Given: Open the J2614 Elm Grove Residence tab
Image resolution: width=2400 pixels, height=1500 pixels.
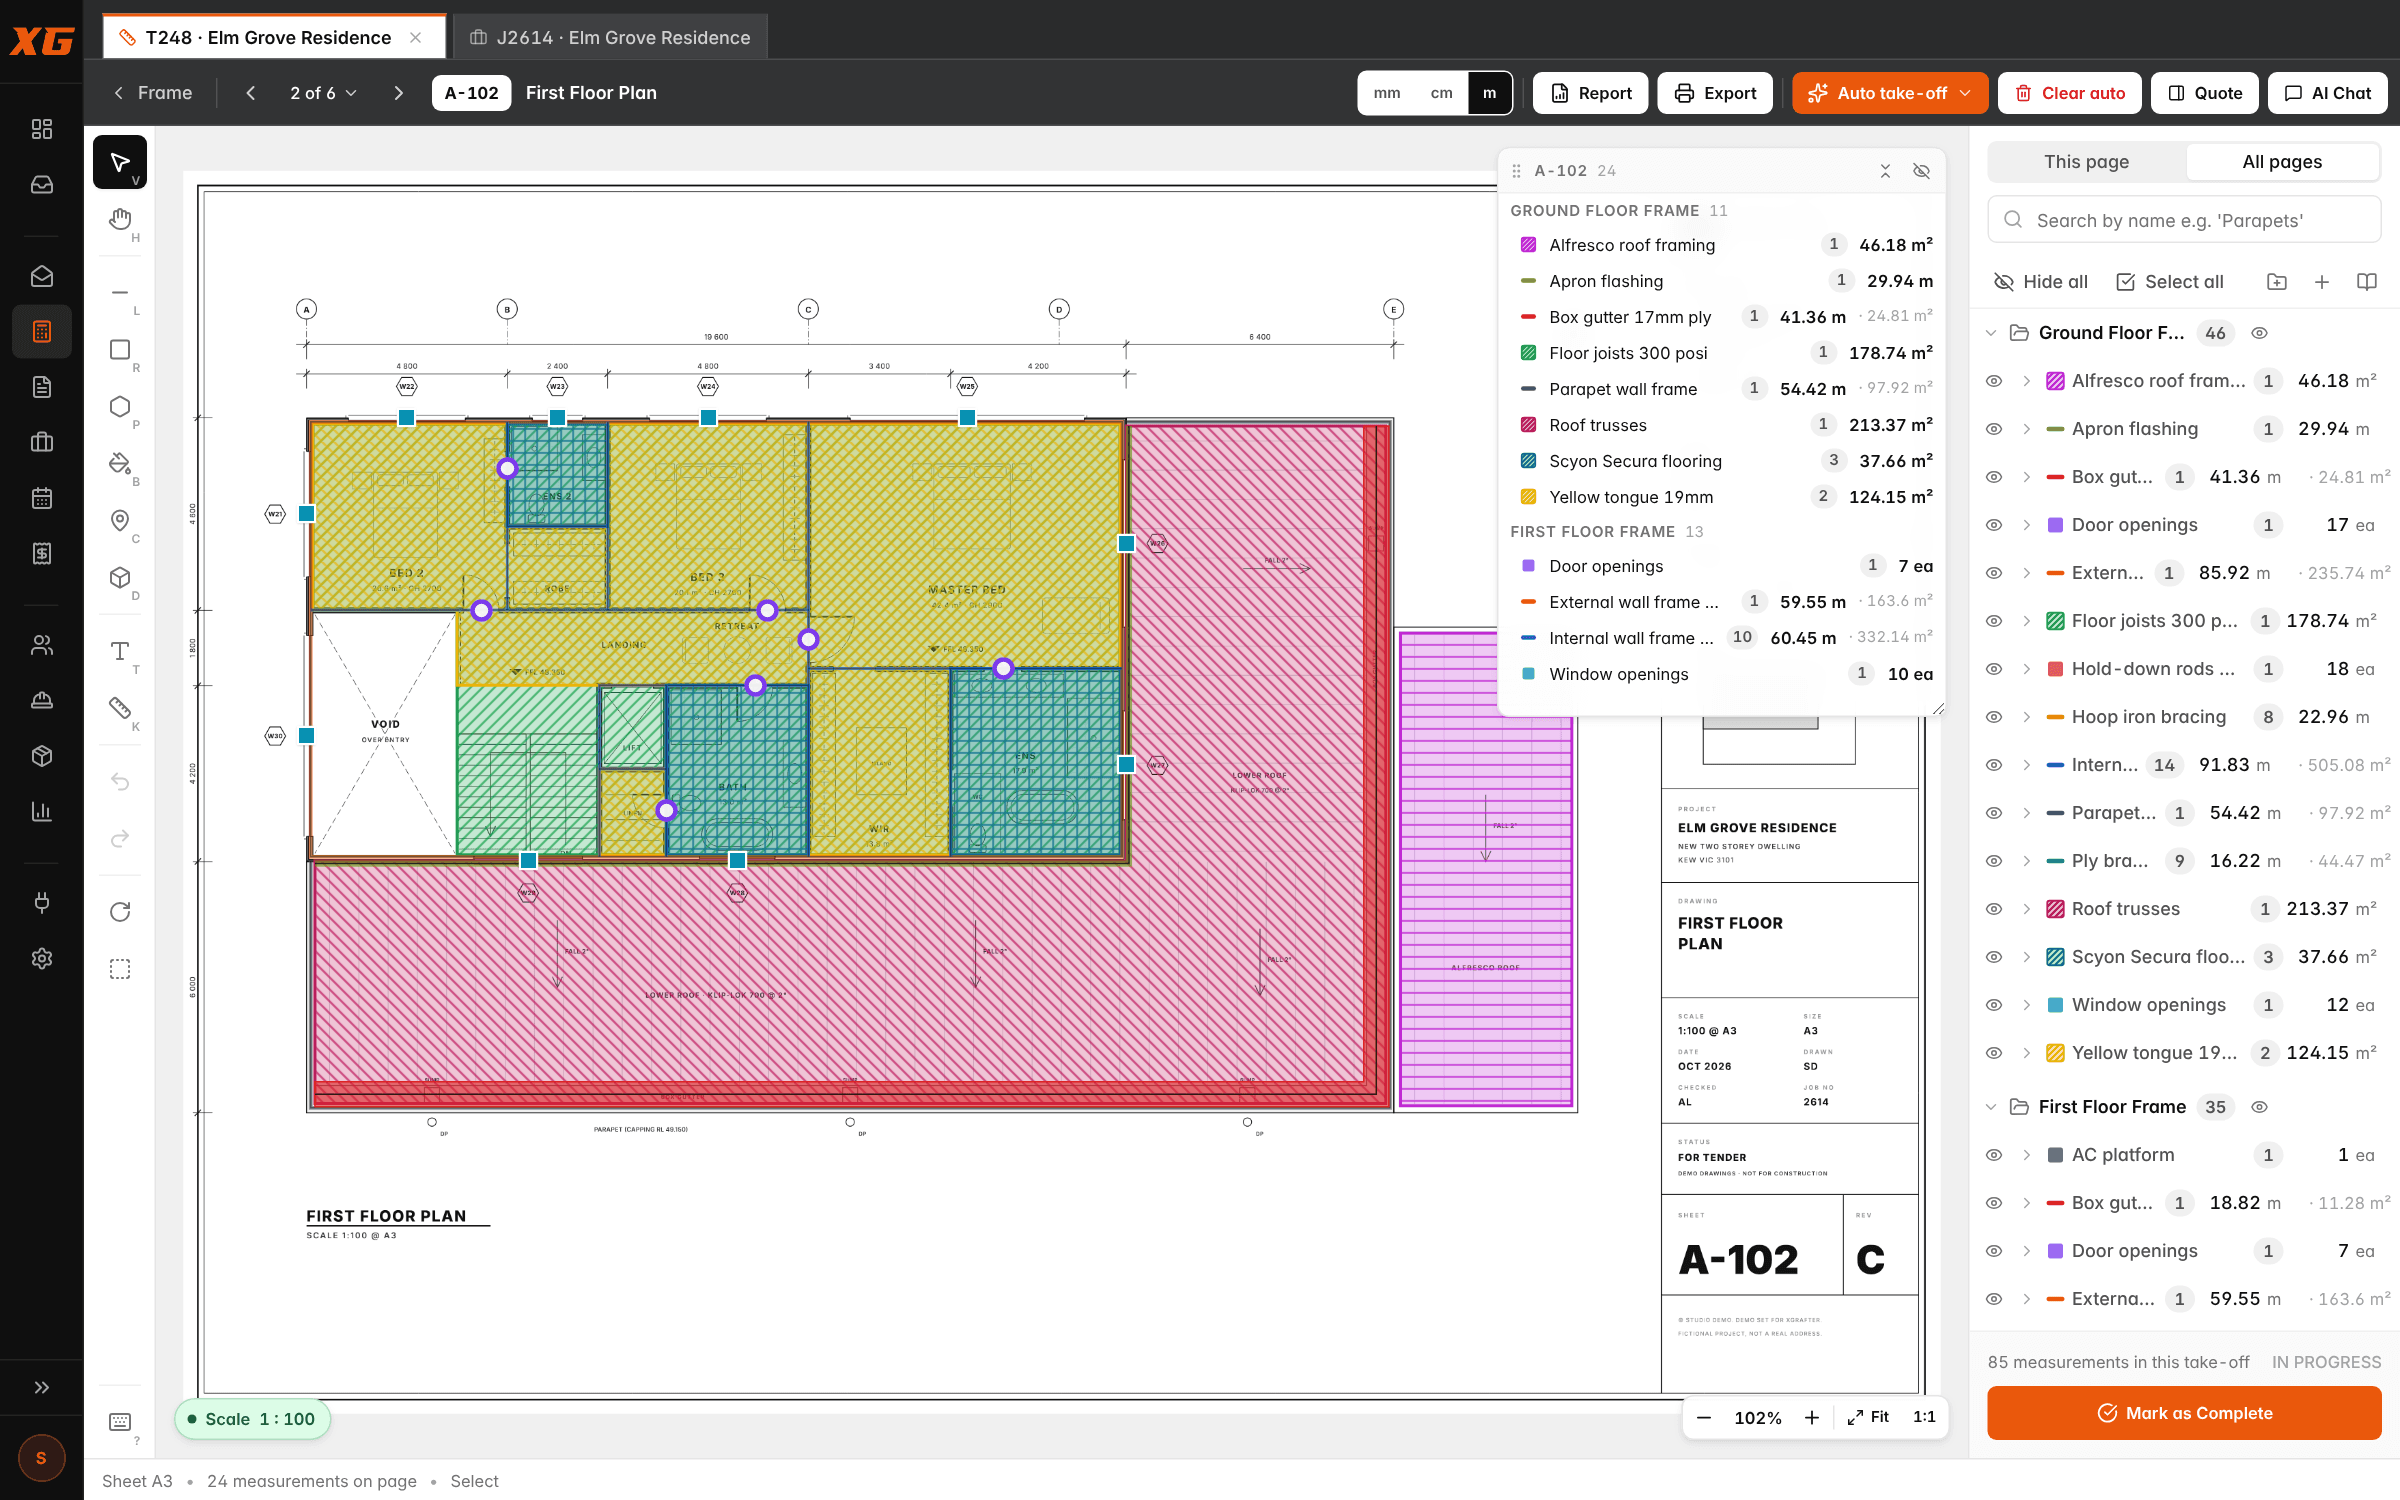Looking at the screenshot, I should pos(610,37).
